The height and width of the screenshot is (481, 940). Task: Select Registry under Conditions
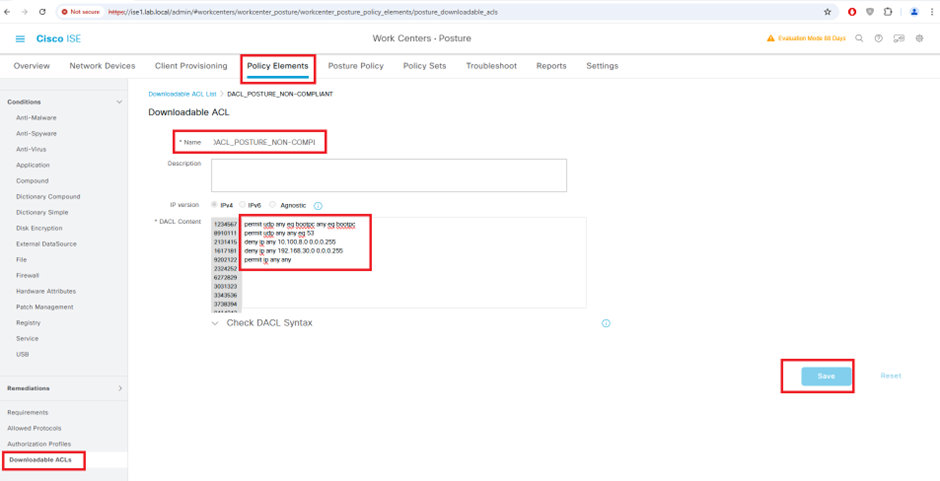[x=28, y=323]
